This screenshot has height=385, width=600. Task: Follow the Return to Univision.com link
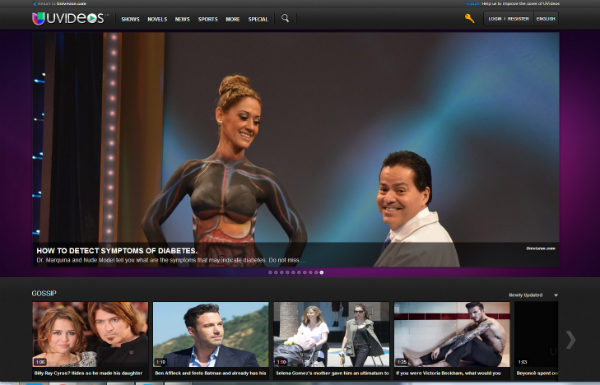(62, 4)
